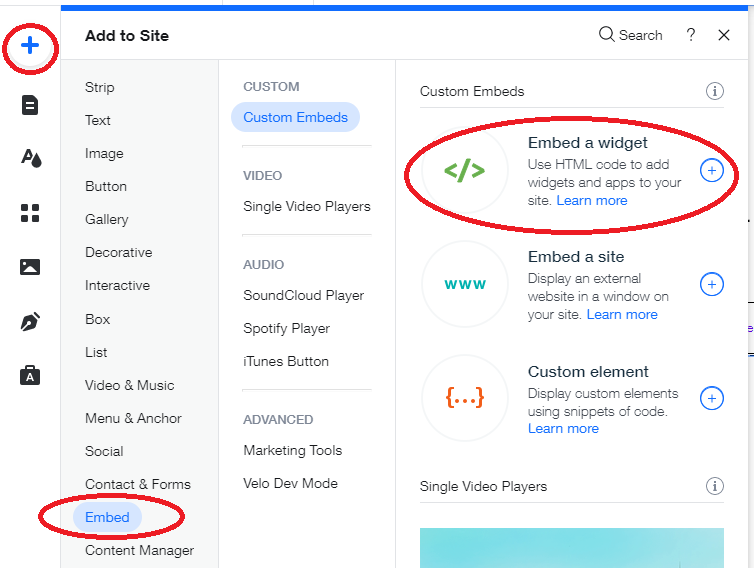Open the Pages menu icon in sidebar
This screenshot has height=568, width=754.
[x=30, y=105]
